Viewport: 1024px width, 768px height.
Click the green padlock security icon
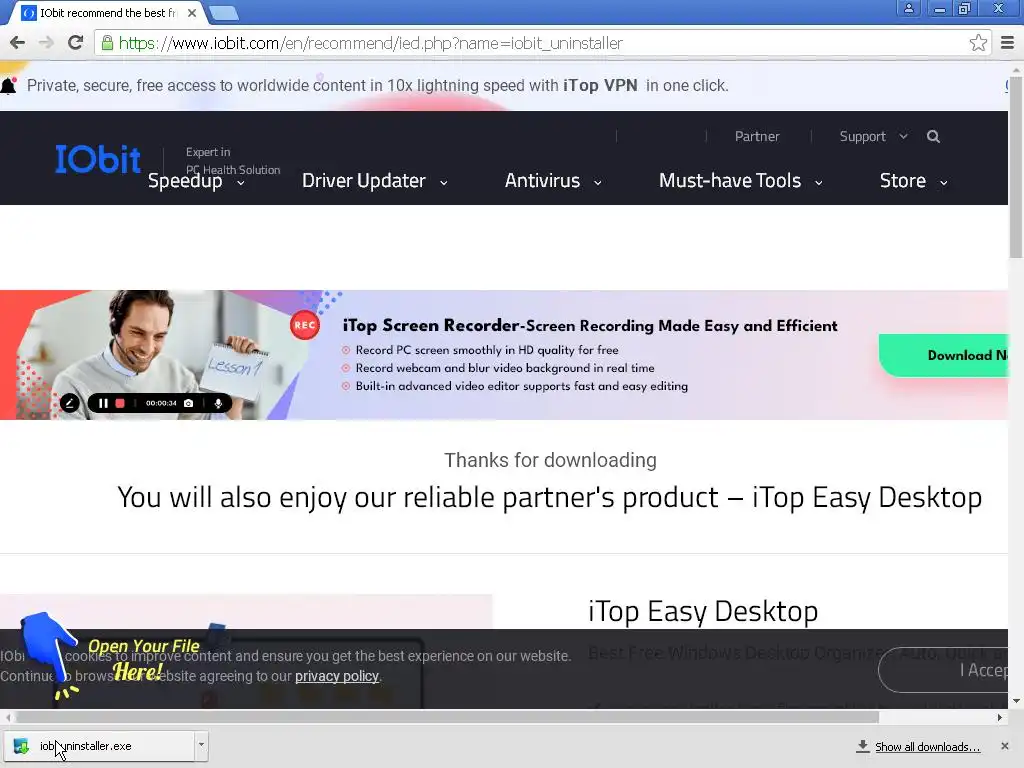(106, 43)
